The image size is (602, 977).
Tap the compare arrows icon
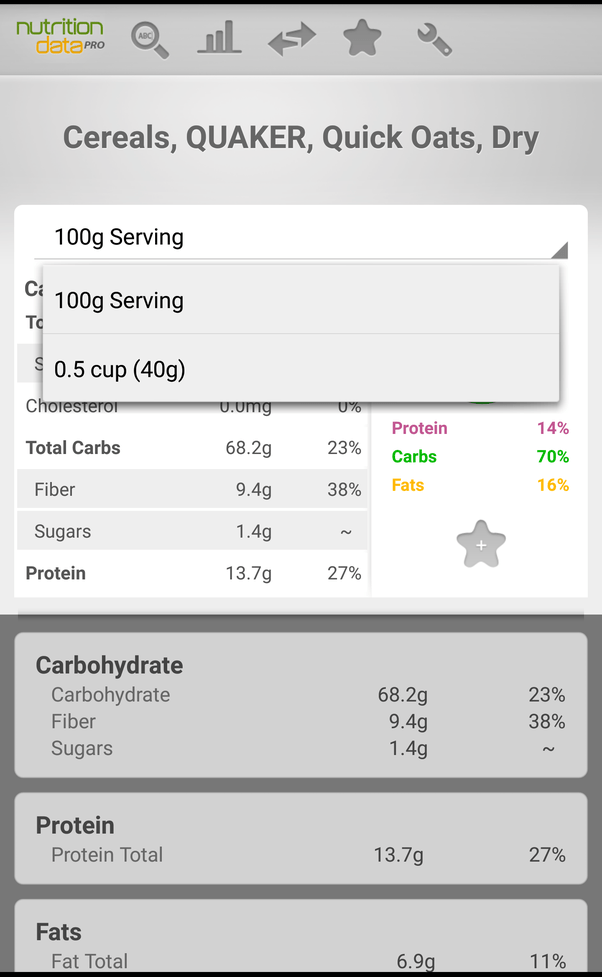pyautogui.click(x=292, y=39)
